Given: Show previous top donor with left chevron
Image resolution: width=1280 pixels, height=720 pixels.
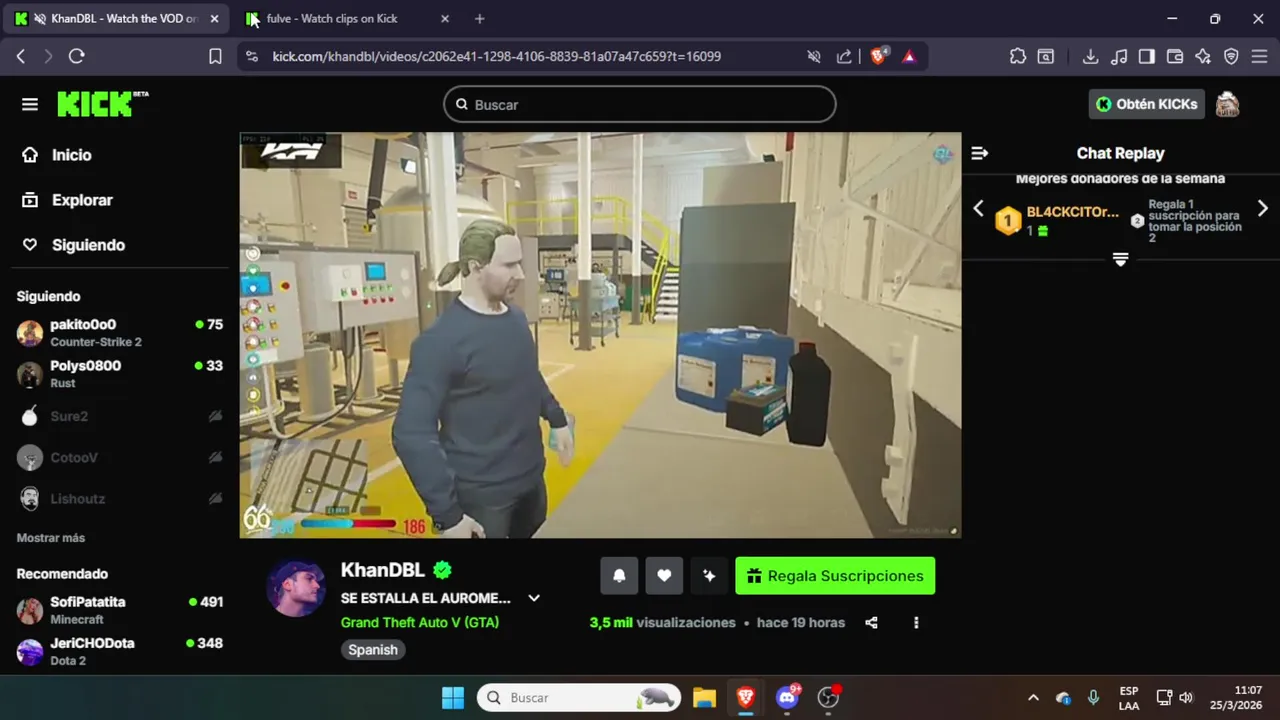Looking at the screenshot, I should pos(978,208).
